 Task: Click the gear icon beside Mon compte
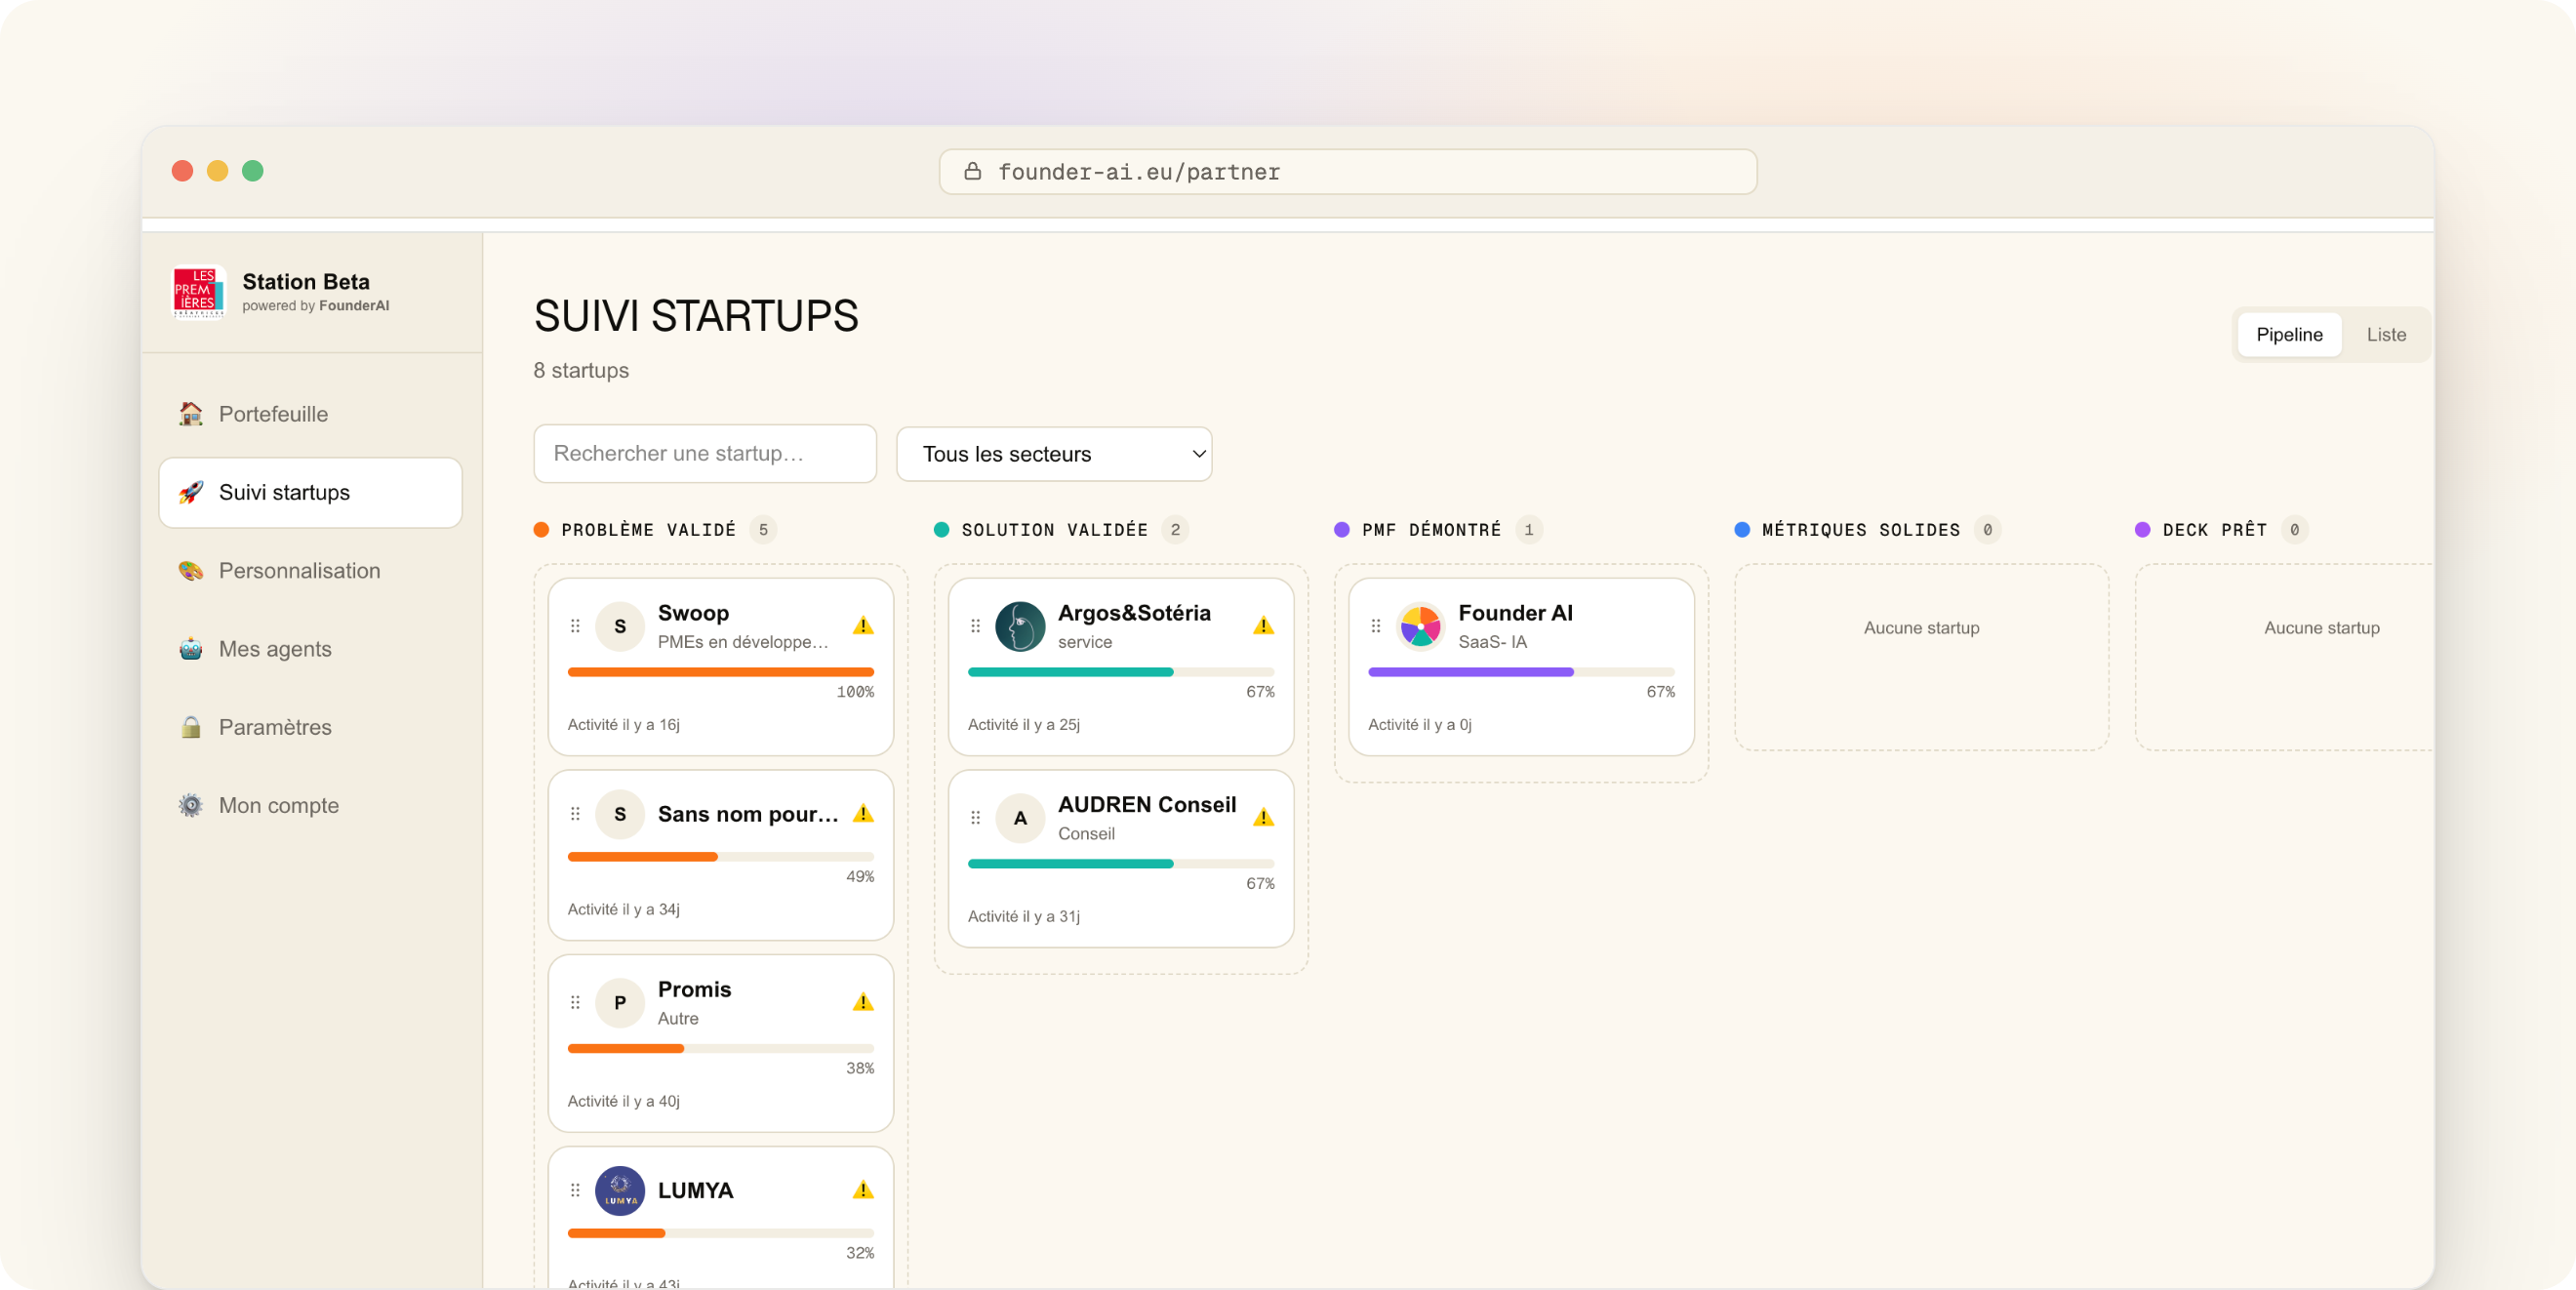coord(190,805)
